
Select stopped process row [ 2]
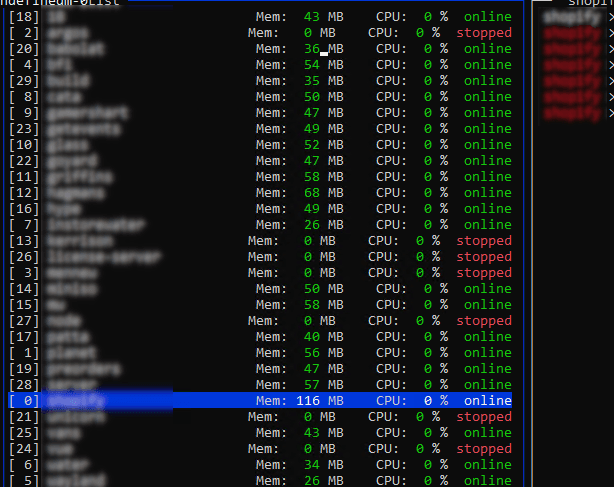pyautogui.click(x=260, y=33)
